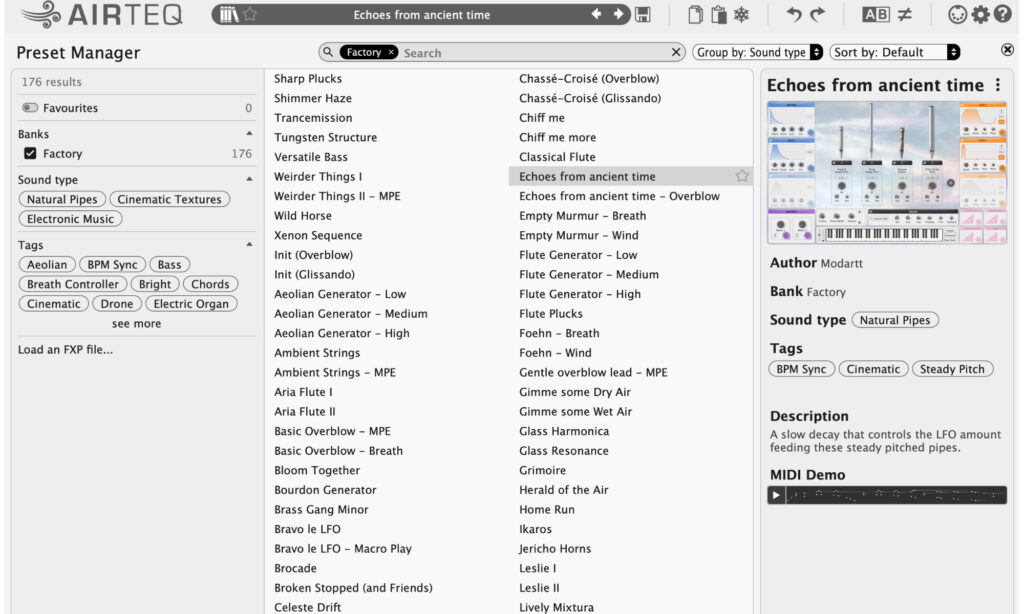
Task: Click the snowflake freeze parameters icon
Action: pos(741,14)
